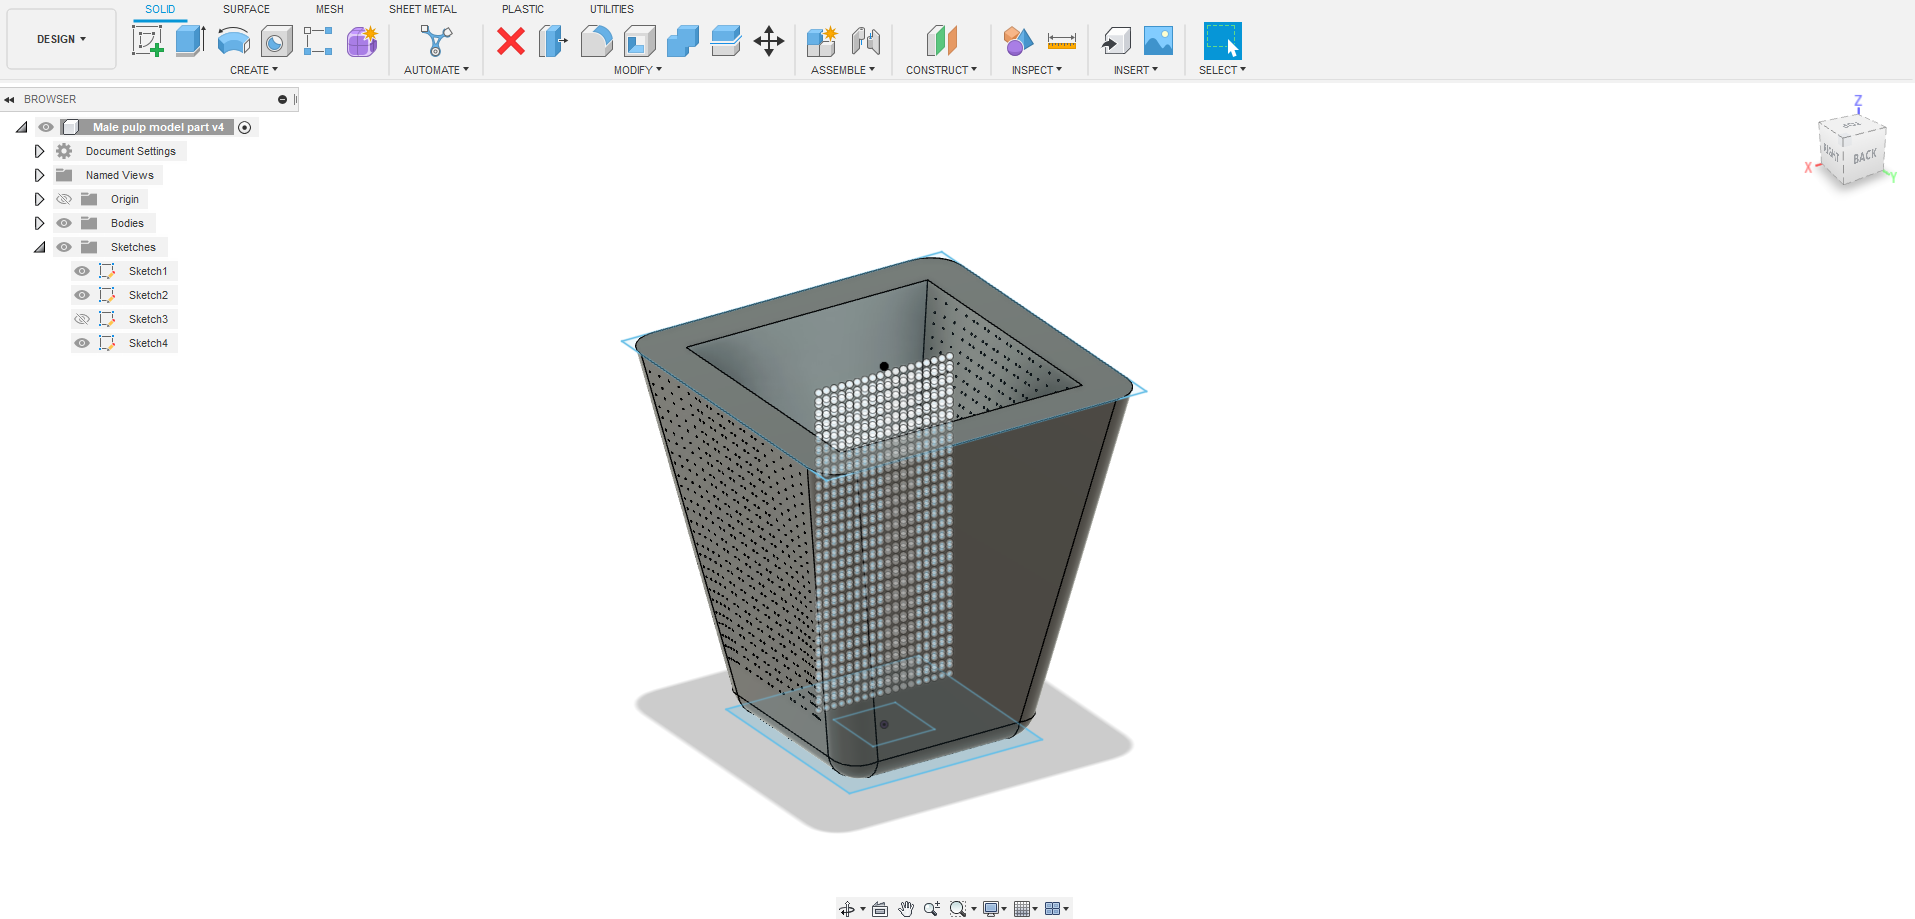
Task: Open the INSERT dropdown menu
Action: click(x=1136, y=70)
